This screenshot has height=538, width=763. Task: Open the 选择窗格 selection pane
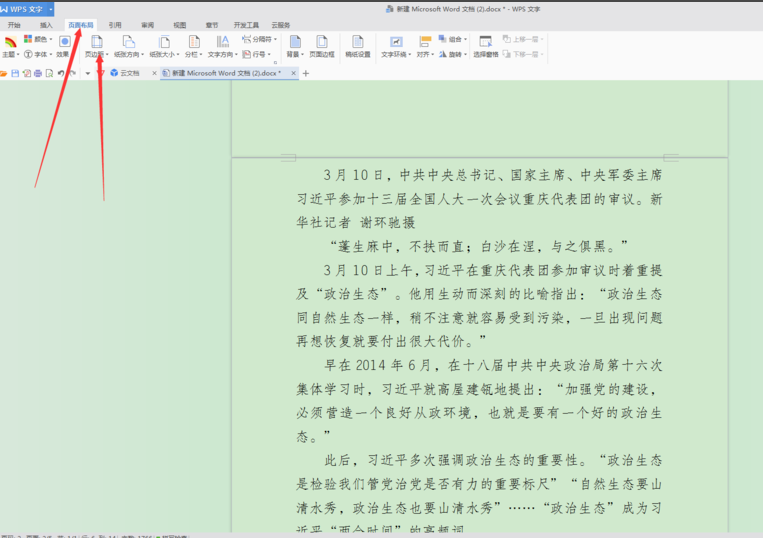pos(486,46)
